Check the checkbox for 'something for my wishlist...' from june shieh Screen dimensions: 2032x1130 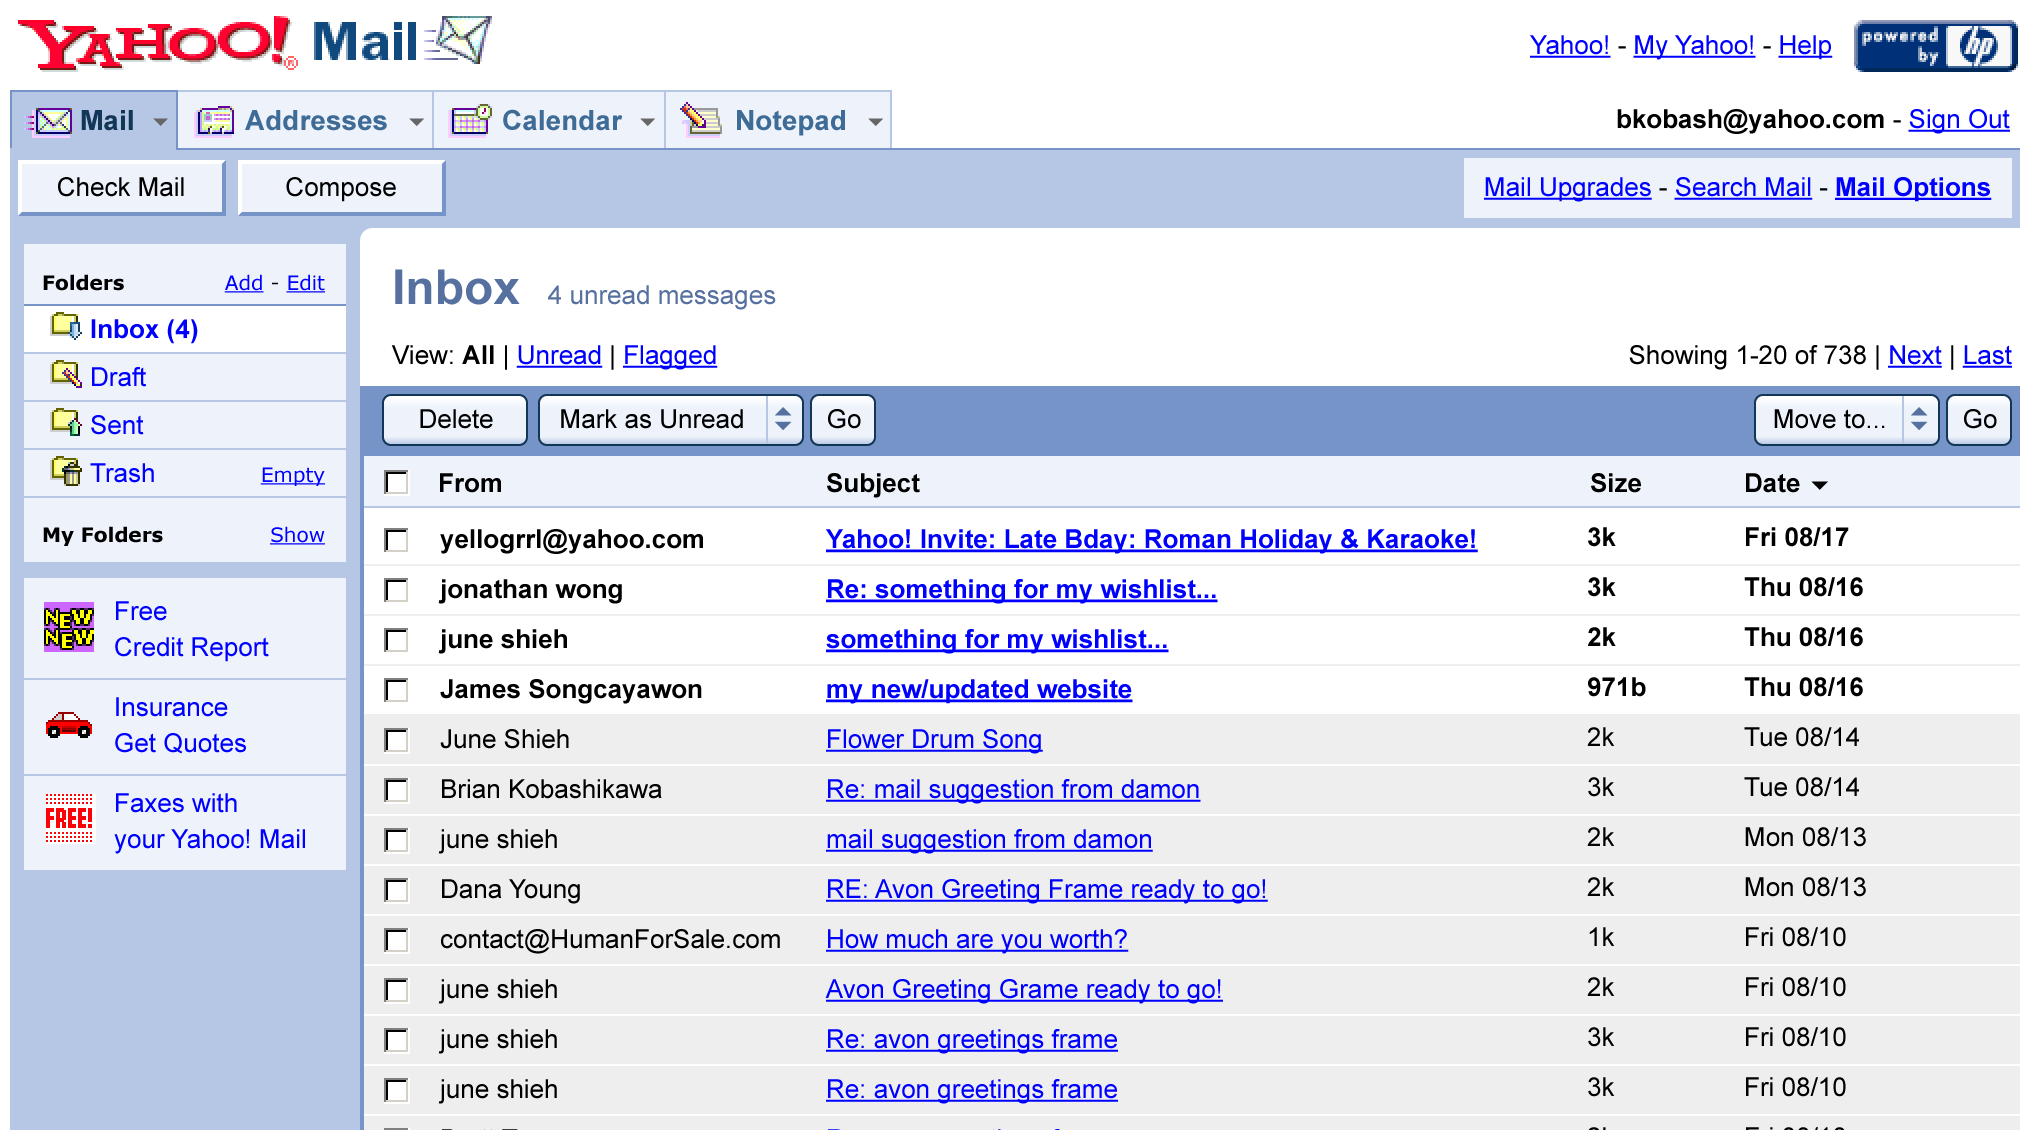coord(397,640)
